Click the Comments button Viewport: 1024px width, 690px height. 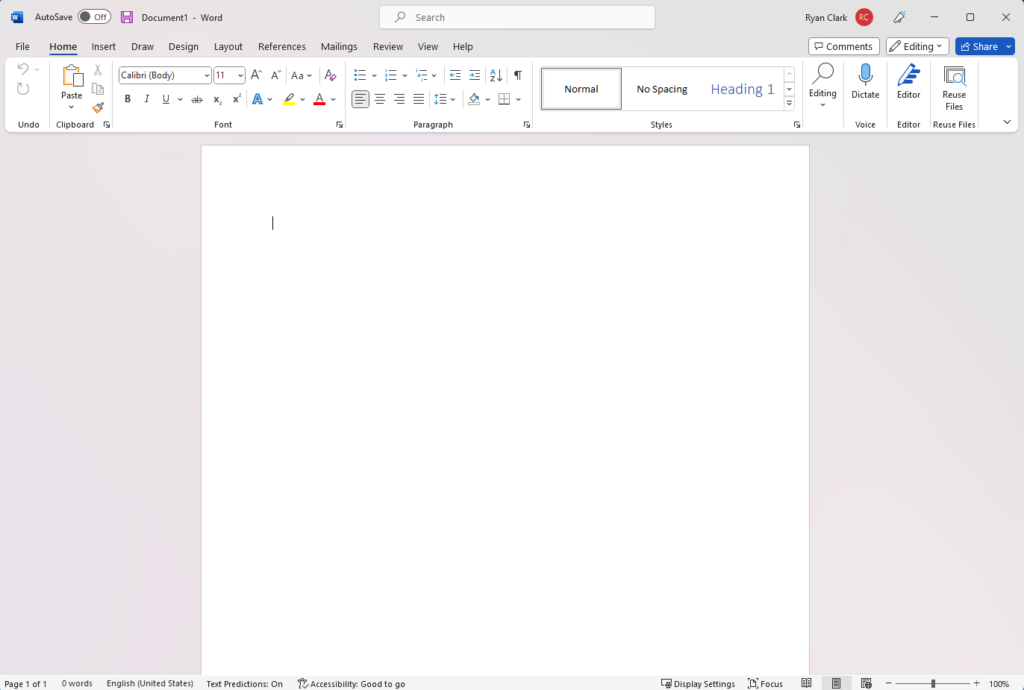coord(844,46)
